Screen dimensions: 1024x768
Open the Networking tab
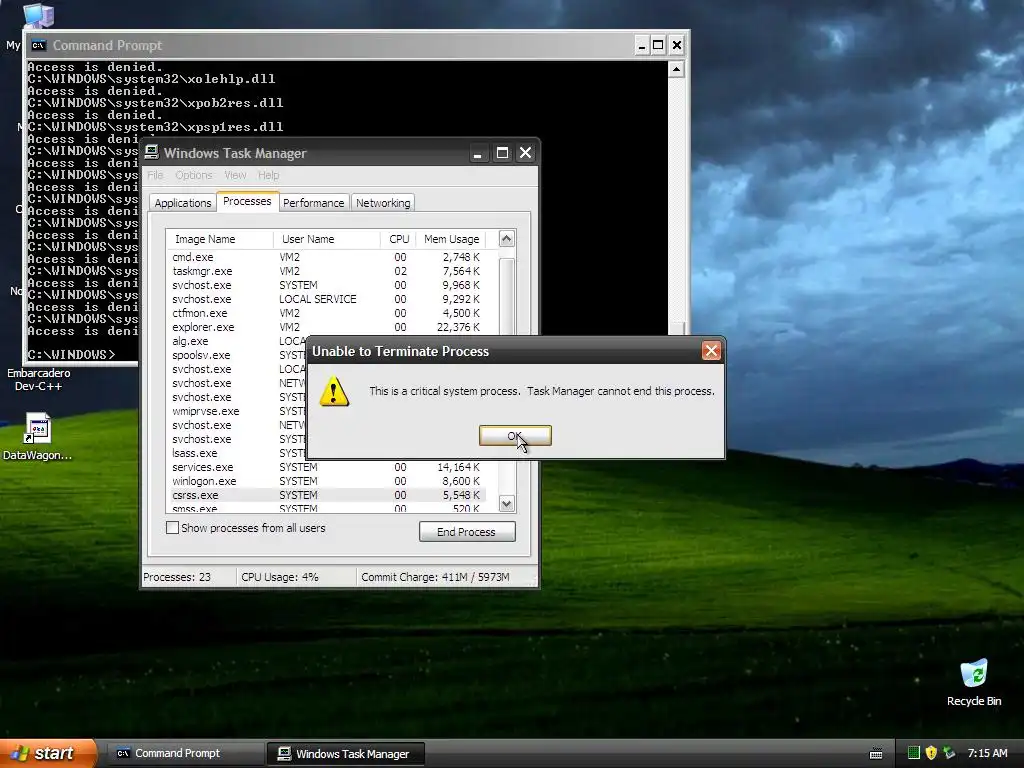[x=383, y=202]
